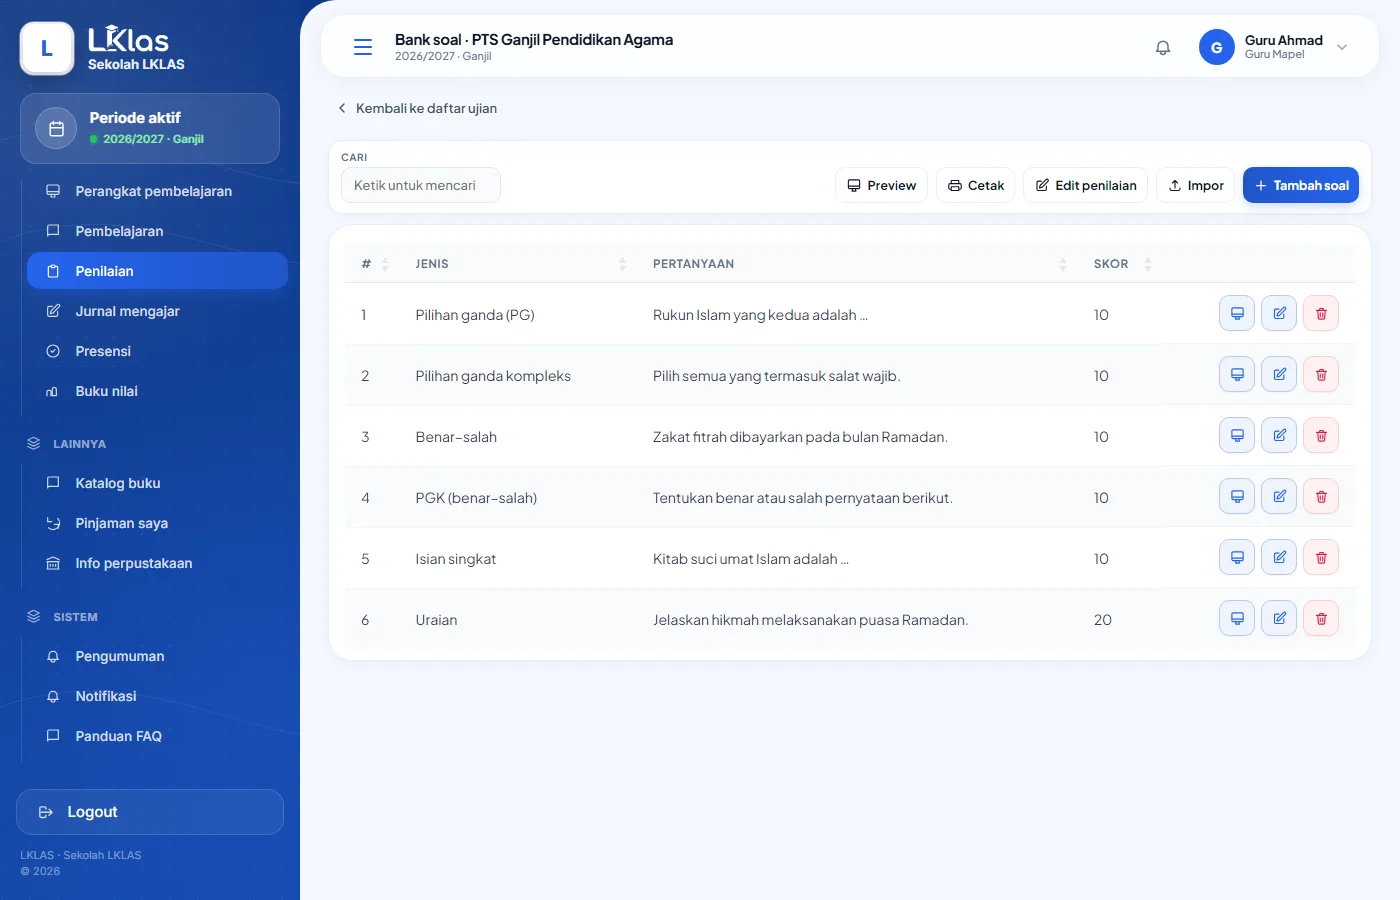The image size is (1400, 900).
Task: Click the Tambah soal button
Action: pyautogui.click(x=1301, y=185)
